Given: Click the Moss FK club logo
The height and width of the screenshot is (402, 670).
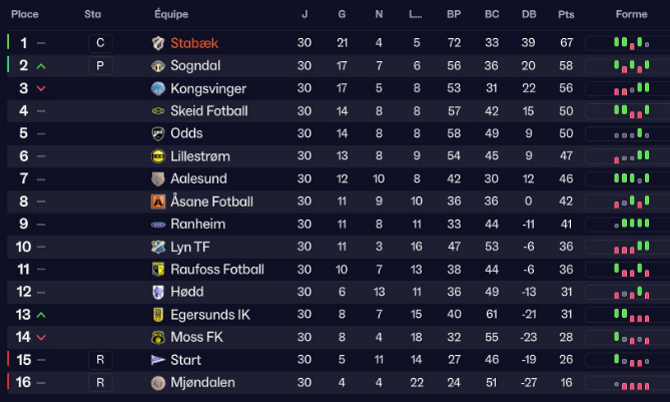Looking at the screenshot, I should 158,337.
